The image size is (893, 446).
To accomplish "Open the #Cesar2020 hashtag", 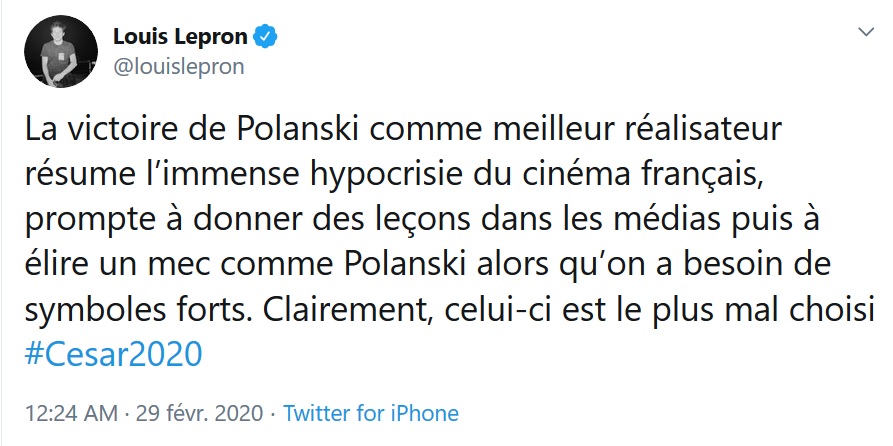I will coord(112,353).
